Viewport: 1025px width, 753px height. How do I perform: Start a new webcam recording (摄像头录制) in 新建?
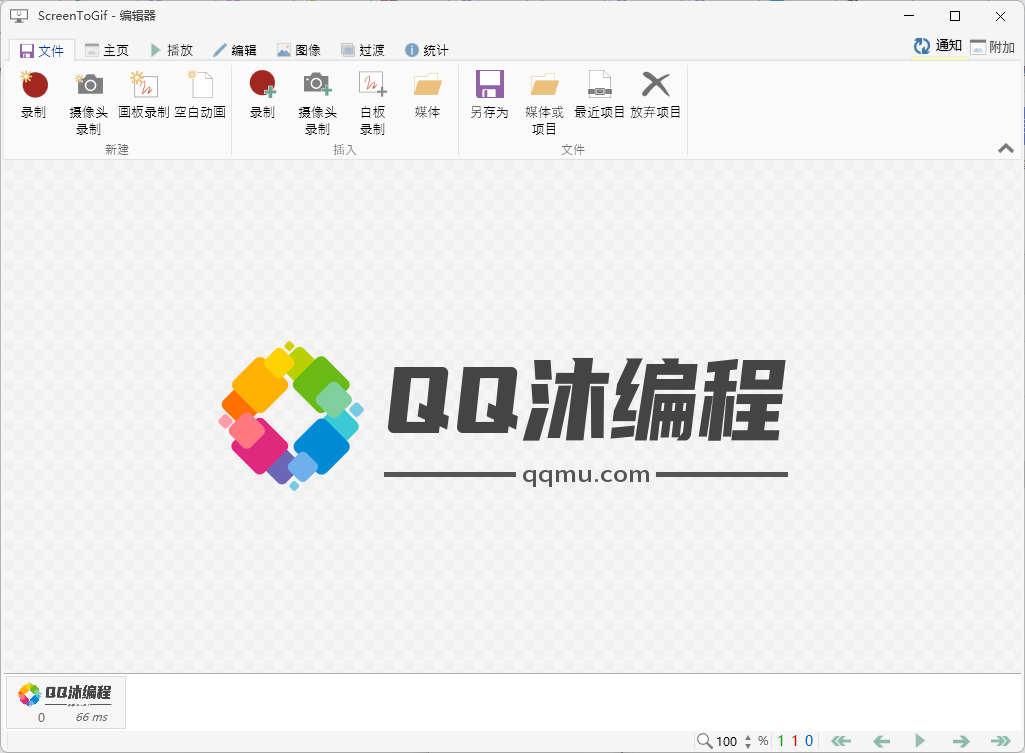[x=88, y=103]
